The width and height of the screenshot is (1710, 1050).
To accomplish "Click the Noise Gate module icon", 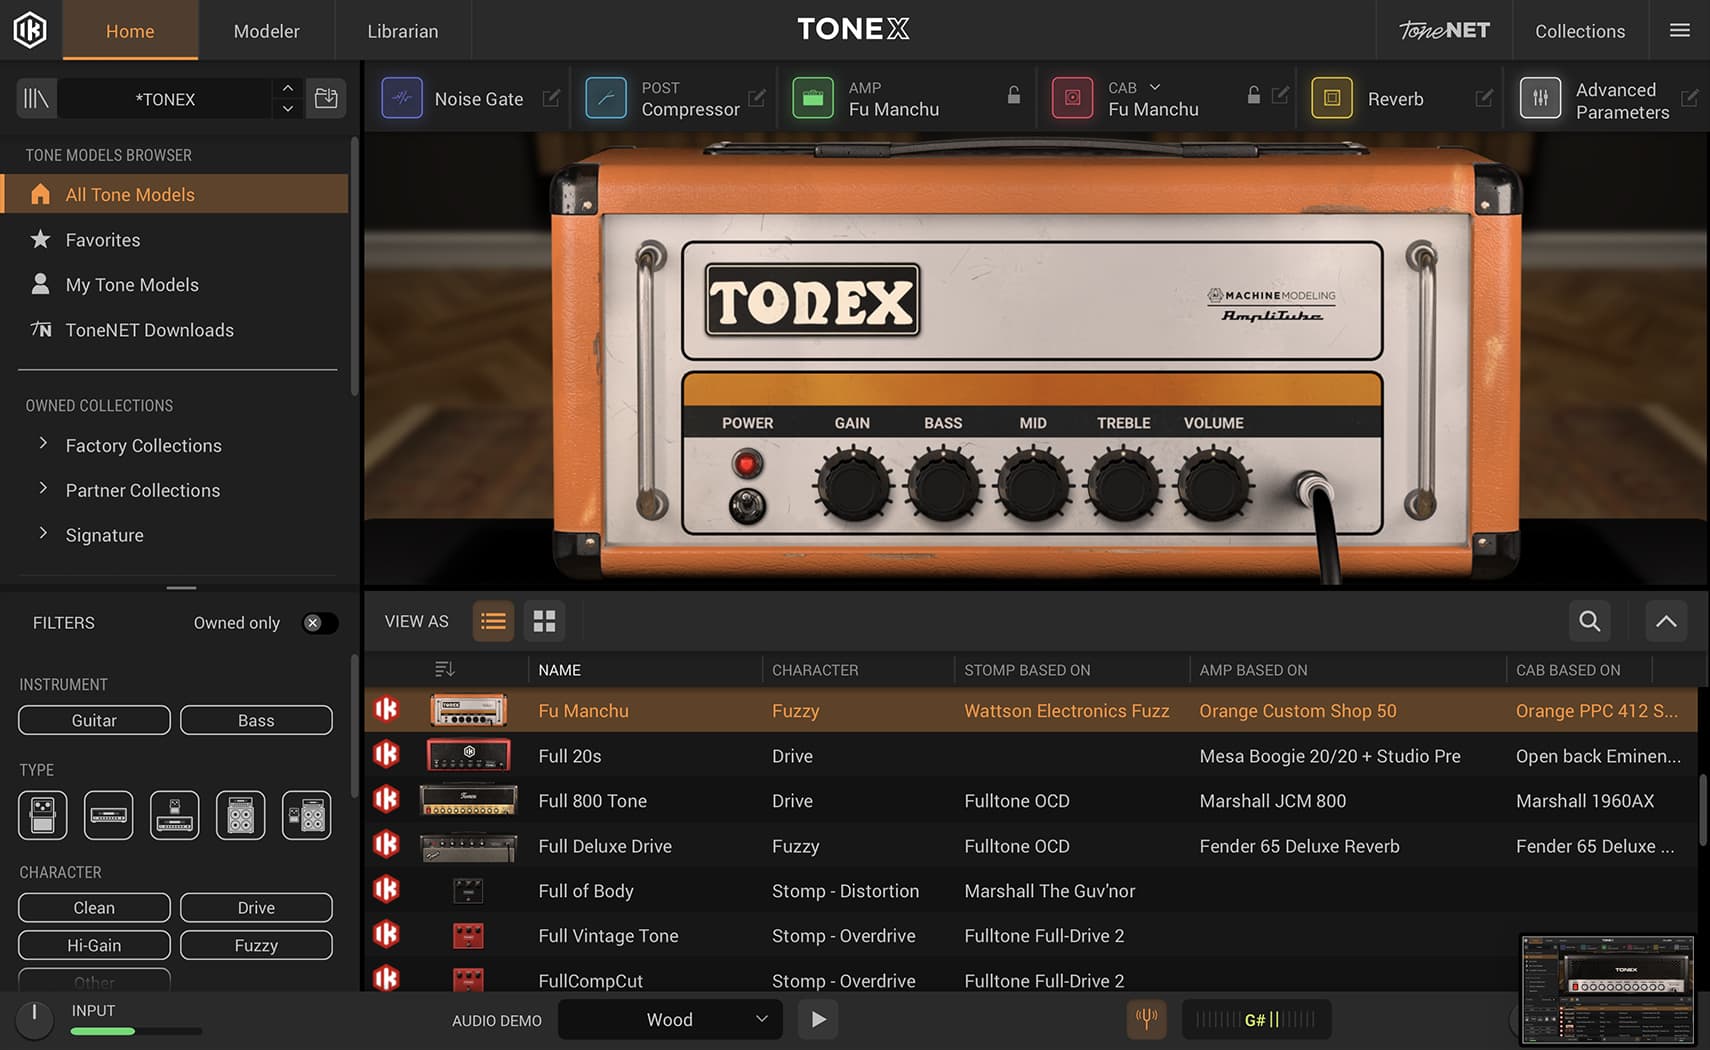I will 402,98.
